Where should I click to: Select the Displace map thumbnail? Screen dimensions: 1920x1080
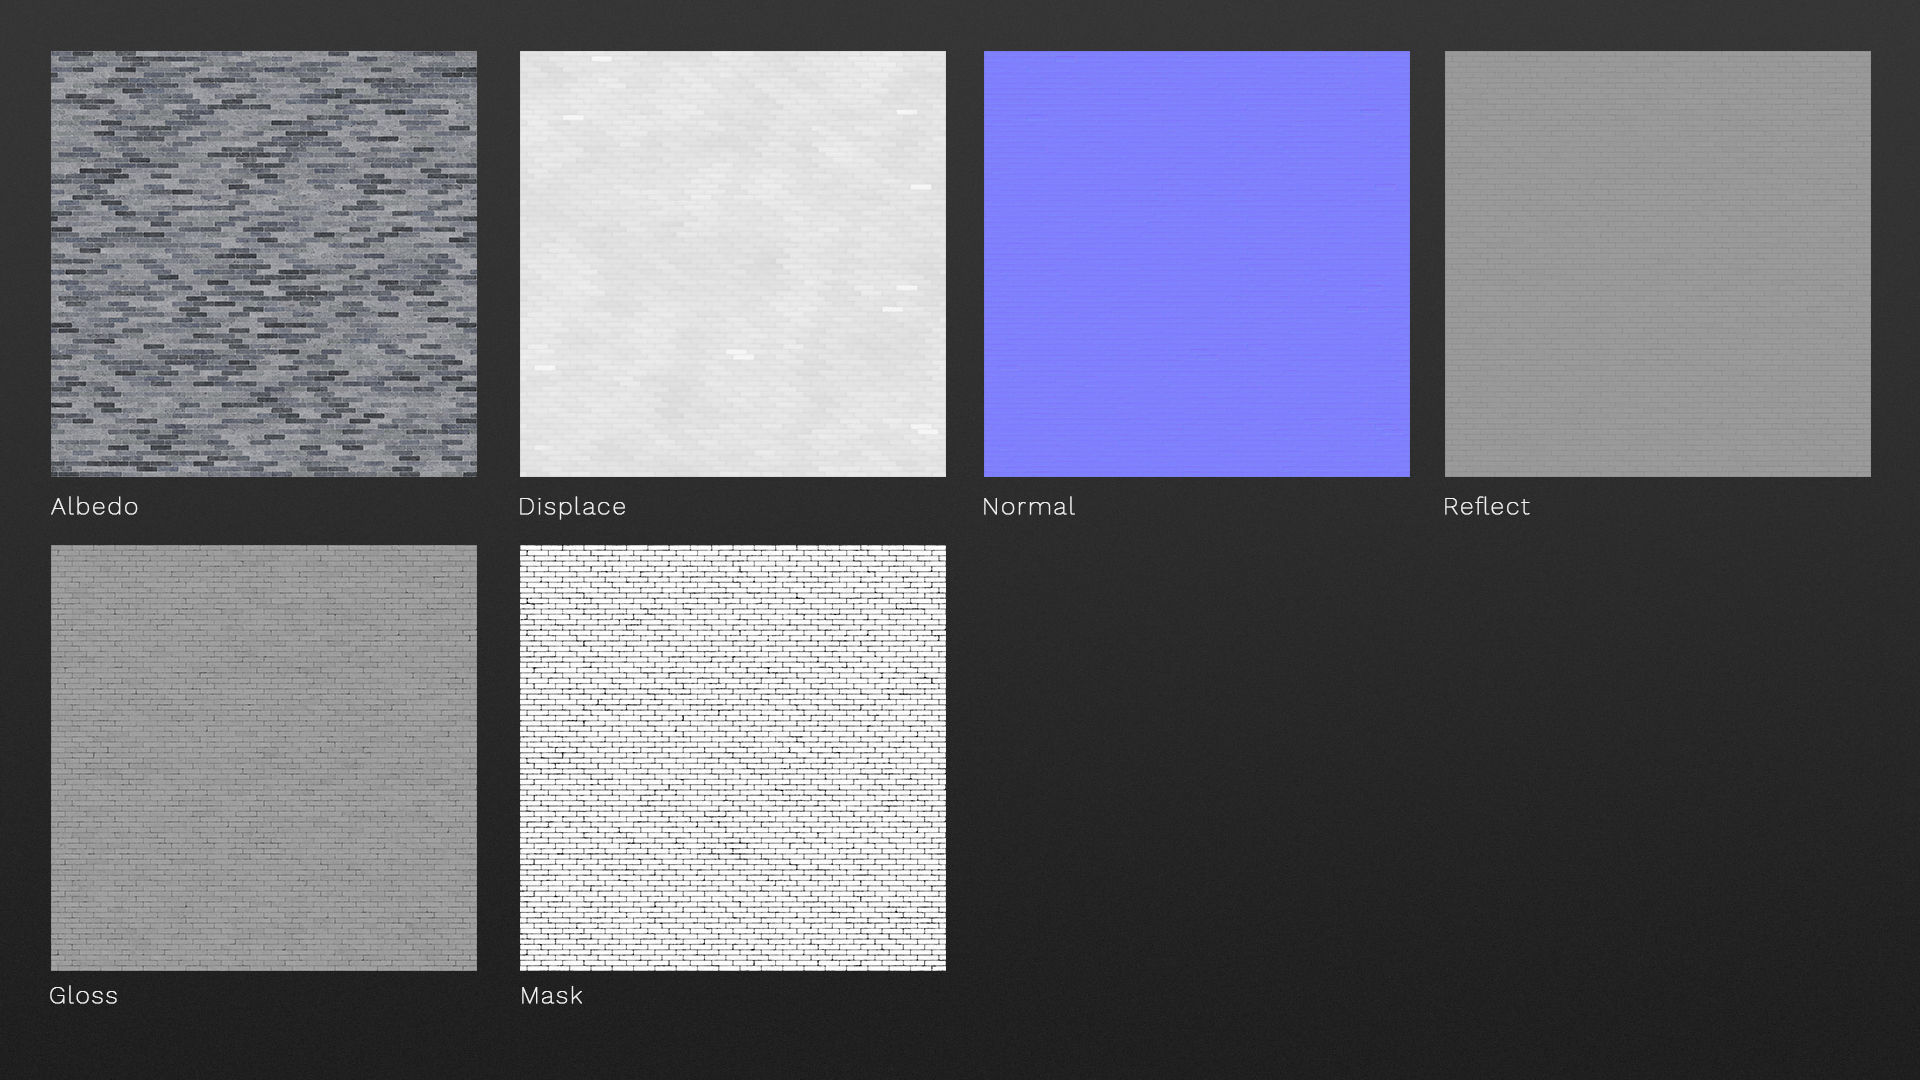click(732, 264)
